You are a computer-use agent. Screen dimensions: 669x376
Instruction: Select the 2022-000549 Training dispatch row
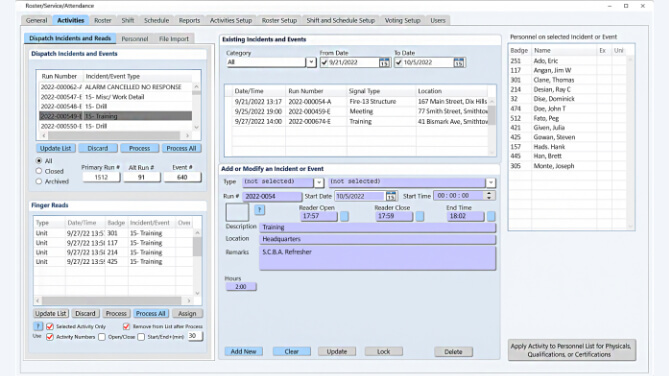pyautogui.click(x=115, y=116)
